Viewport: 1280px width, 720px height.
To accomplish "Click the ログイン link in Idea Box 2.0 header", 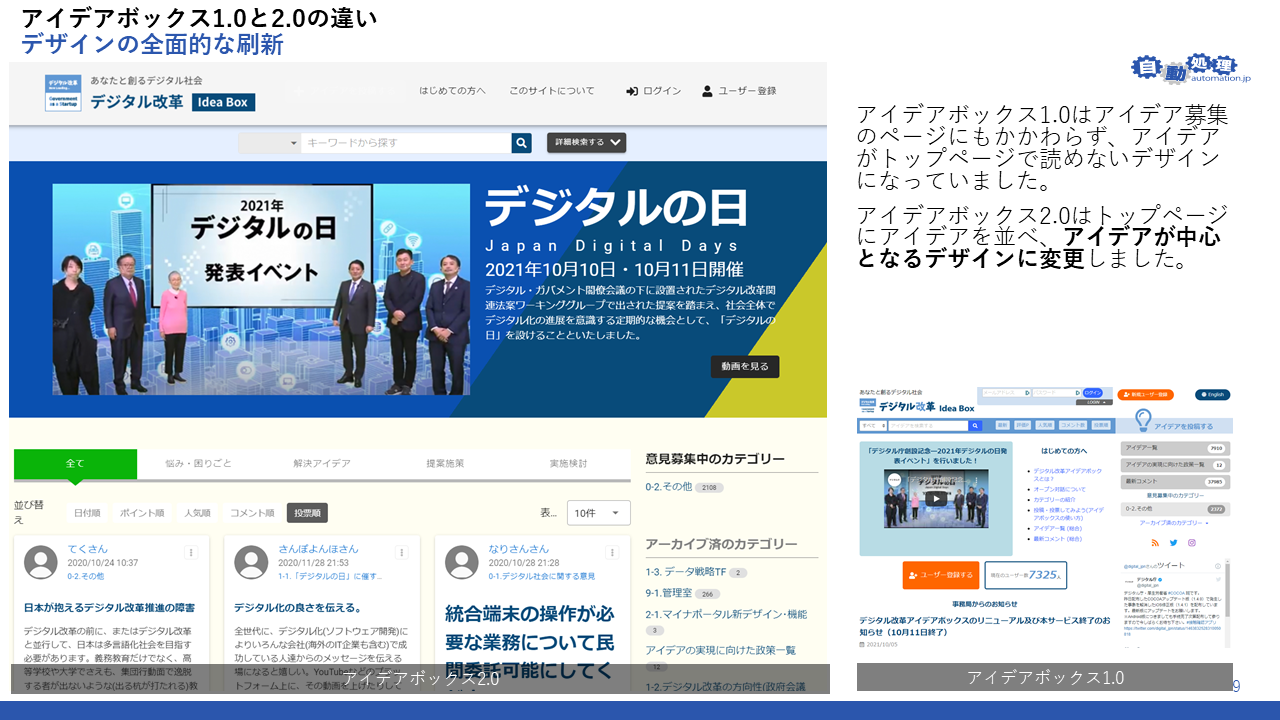I will click(654, 91).
